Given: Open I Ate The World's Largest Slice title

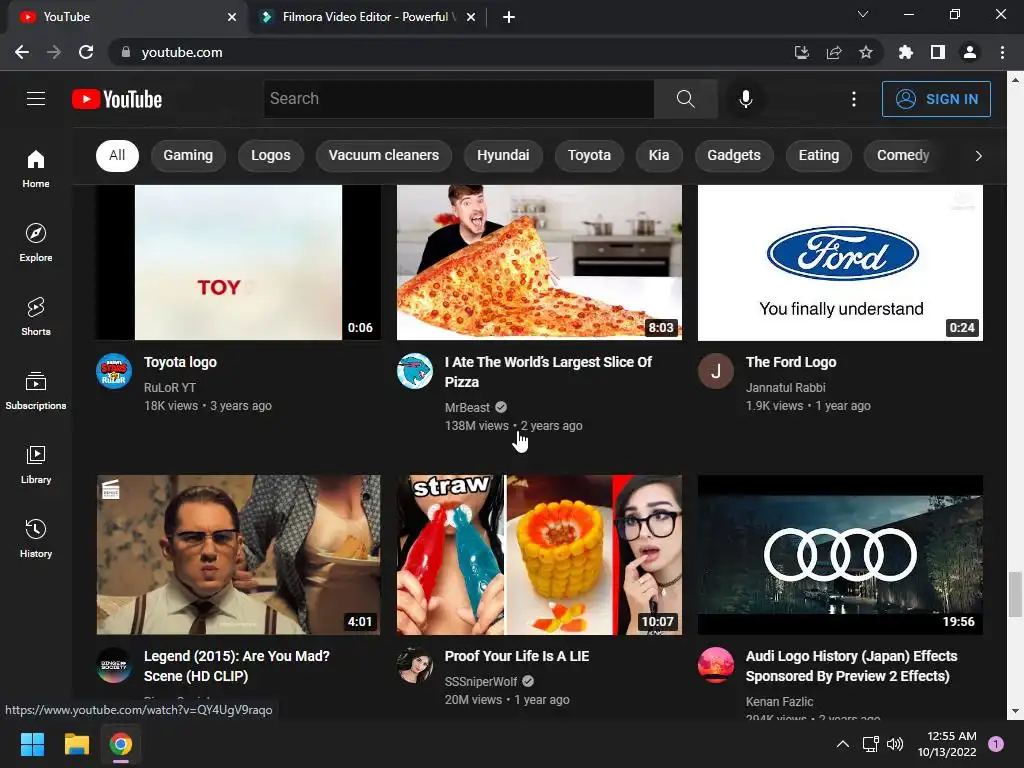Looking at the screenshot, I should (549, 372).
